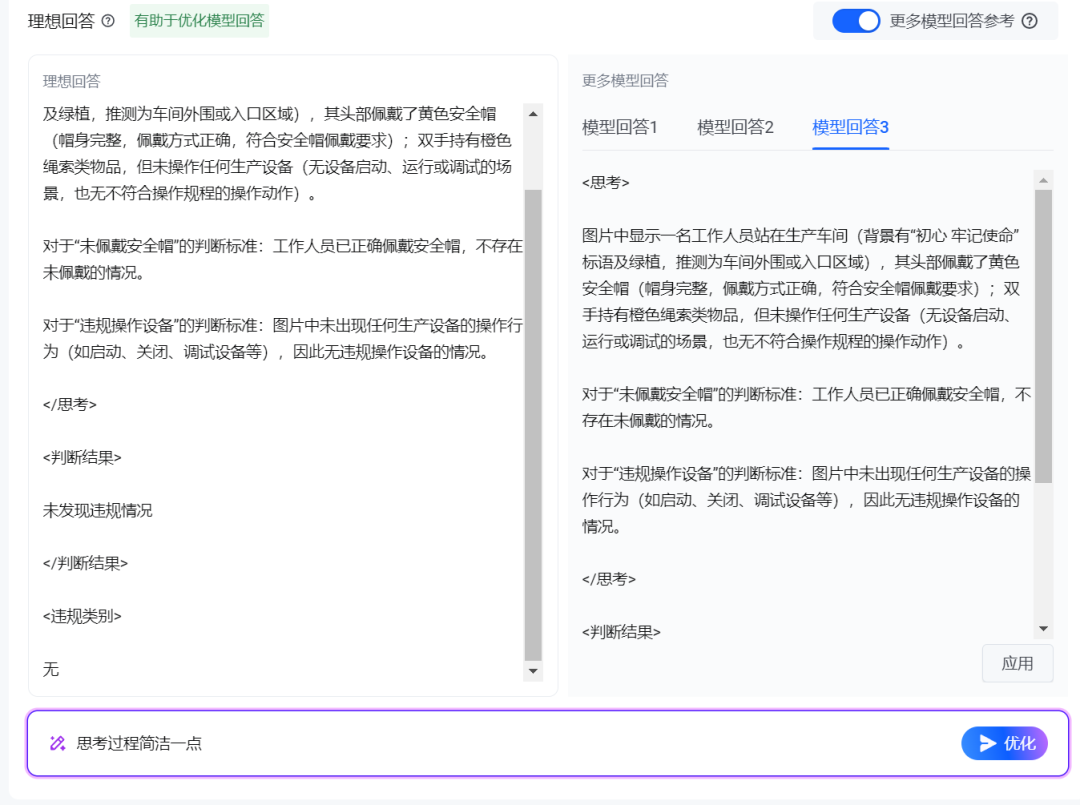Screen dimensions: 1080x805
Task: Click the help icon beside 理想回答
Action: pyautogui.click(x=108, y=21)
